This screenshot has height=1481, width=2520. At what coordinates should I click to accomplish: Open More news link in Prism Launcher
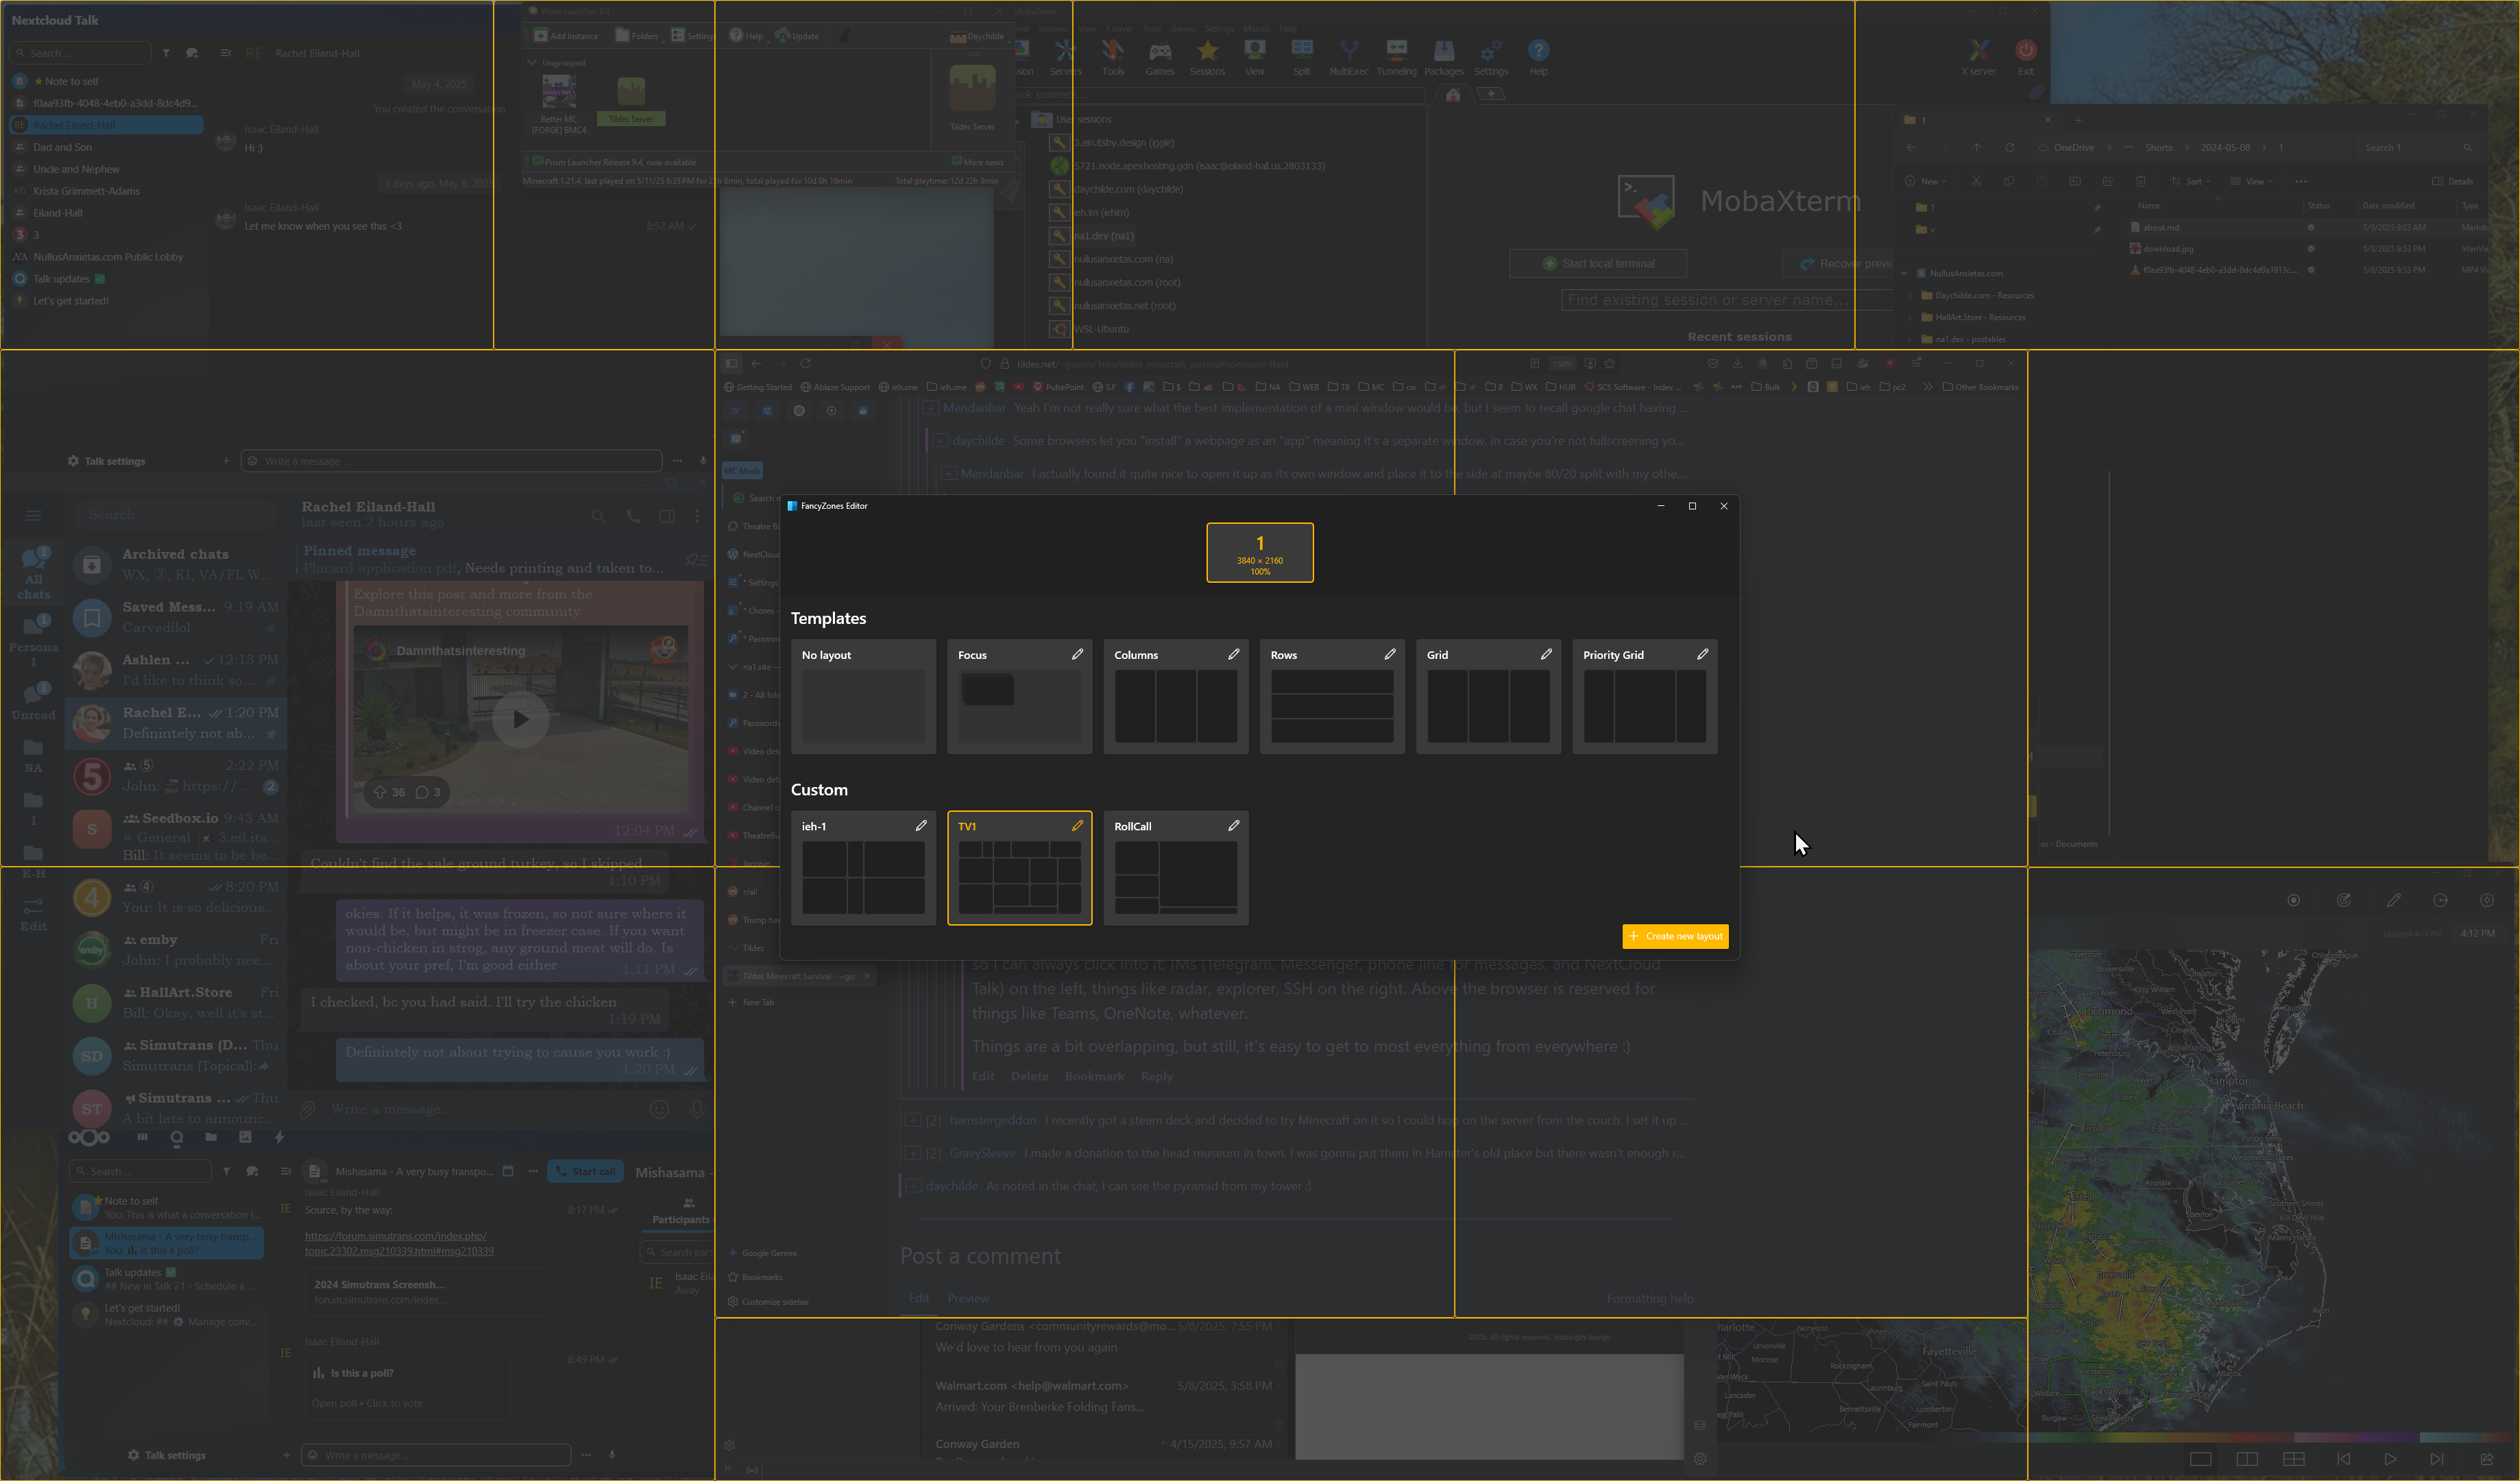tap(977, 162)
